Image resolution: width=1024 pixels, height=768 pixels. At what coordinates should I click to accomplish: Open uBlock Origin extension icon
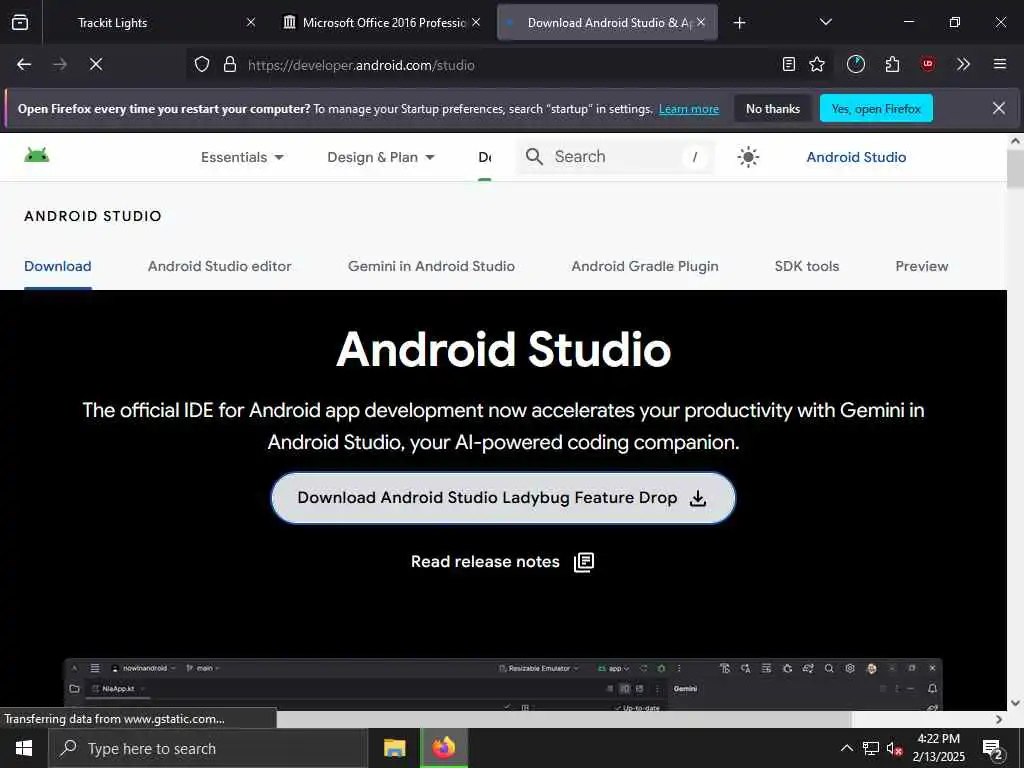[927, 64]
